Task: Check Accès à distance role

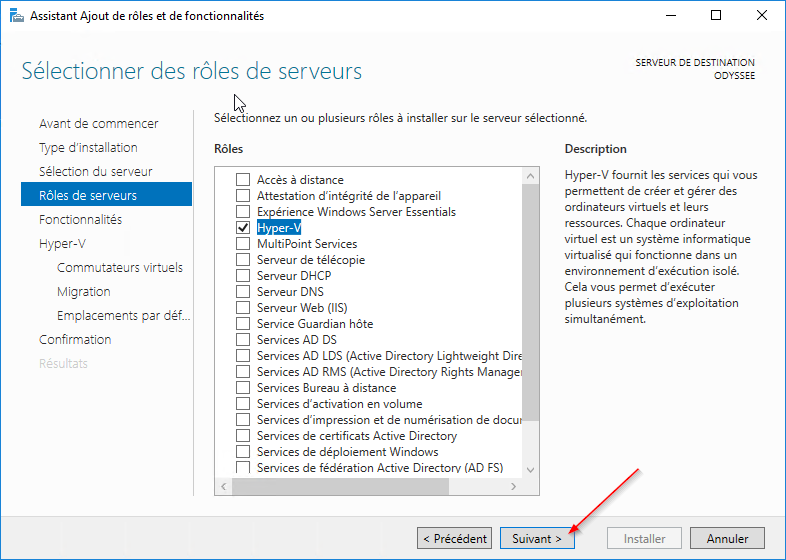Action: (242, 180)
